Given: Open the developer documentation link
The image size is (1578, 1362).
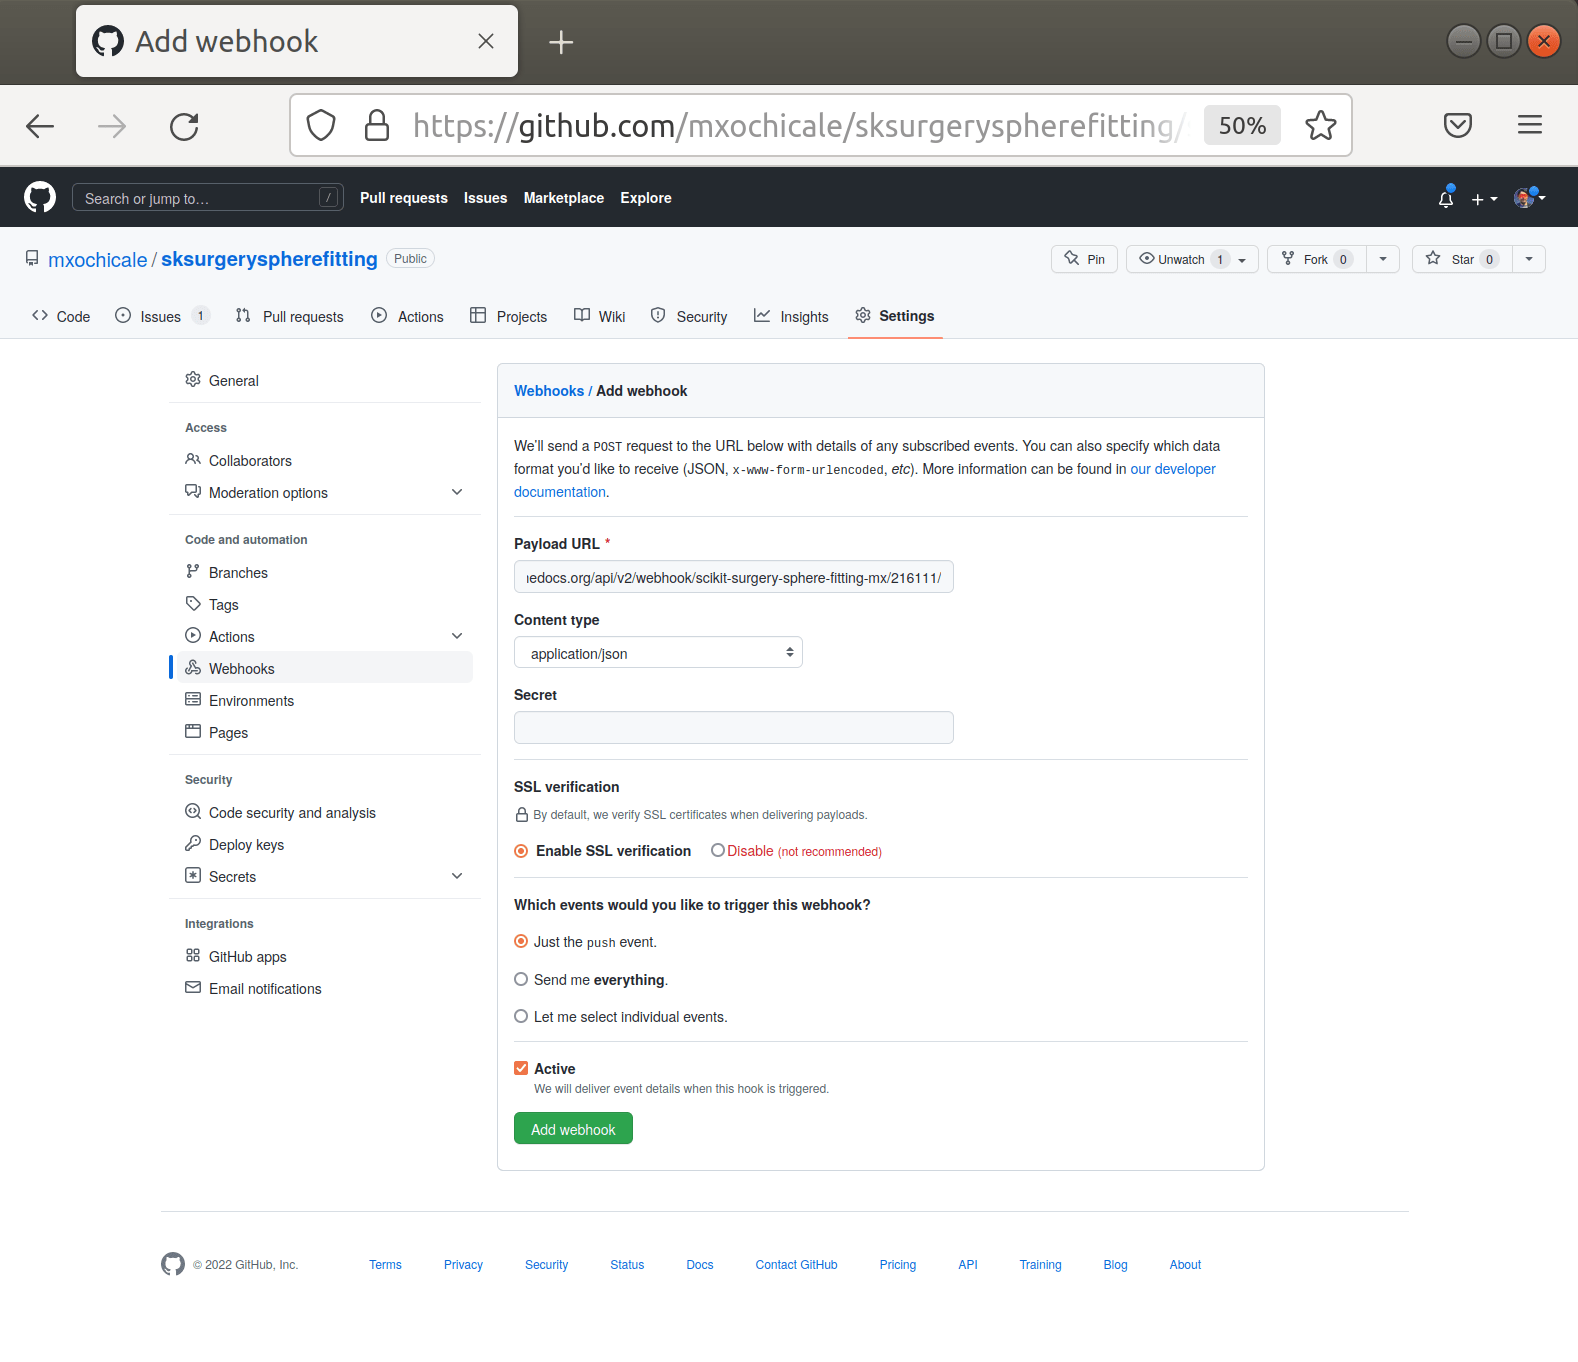Looking at the screenshot, I should pos(1173,469).
